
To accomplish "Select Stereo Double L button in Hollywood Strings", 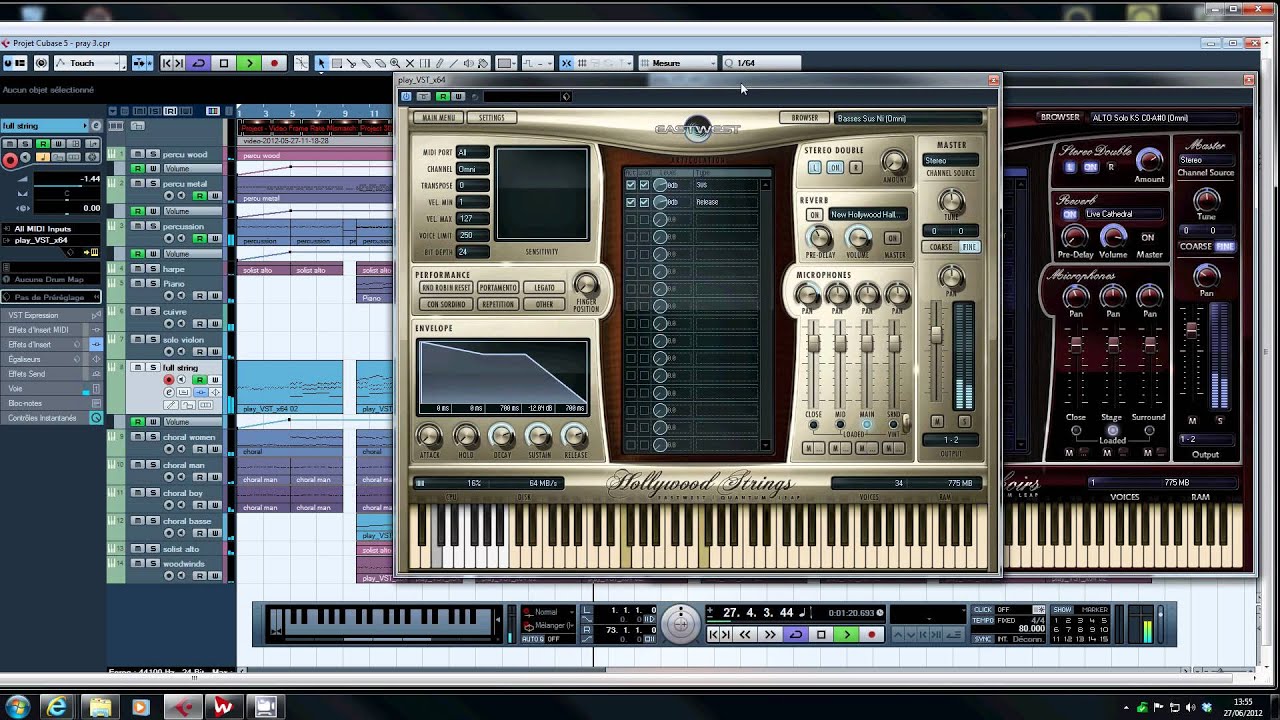I will [814, 167].
